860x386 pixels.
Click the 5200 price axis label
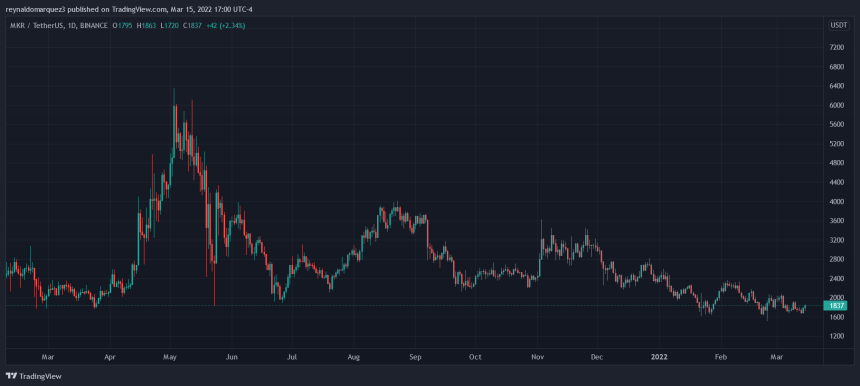coord(836,144)
